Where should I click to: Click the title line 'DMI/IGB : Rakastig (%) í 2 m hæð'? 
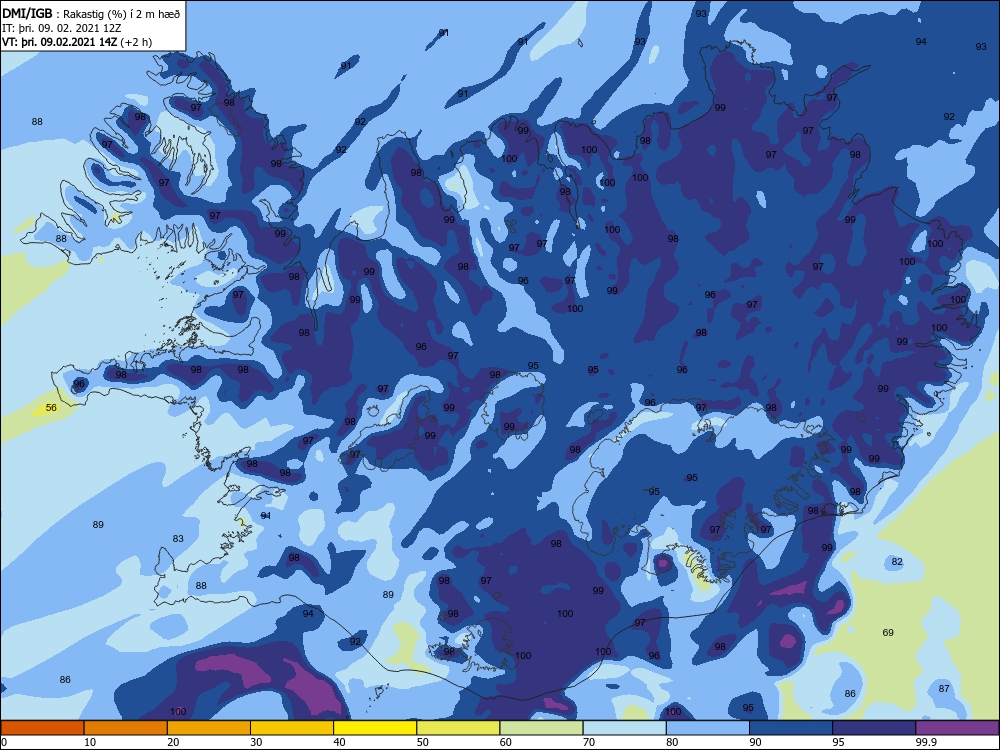[91, 14]
